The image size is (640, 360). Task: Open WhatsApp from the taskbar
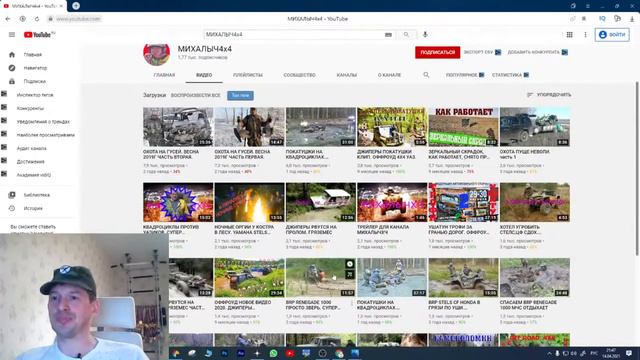tap(273, 353)
